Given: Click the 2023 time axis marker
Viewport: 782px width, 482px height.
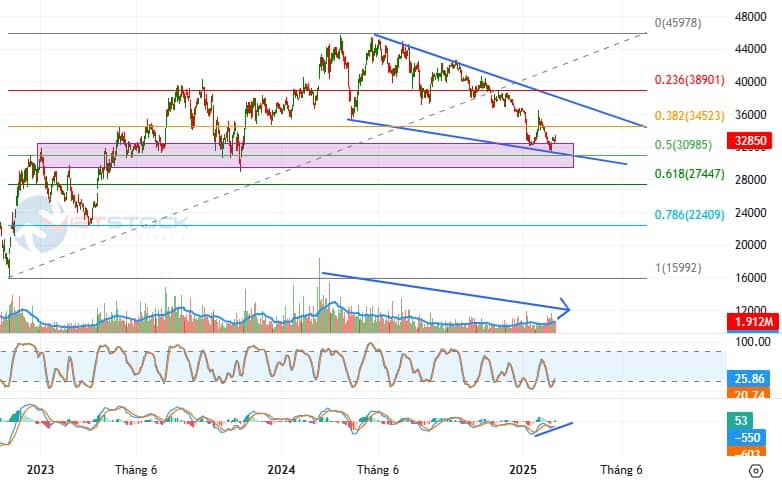Looking at the screenshot, I should 40,468.
